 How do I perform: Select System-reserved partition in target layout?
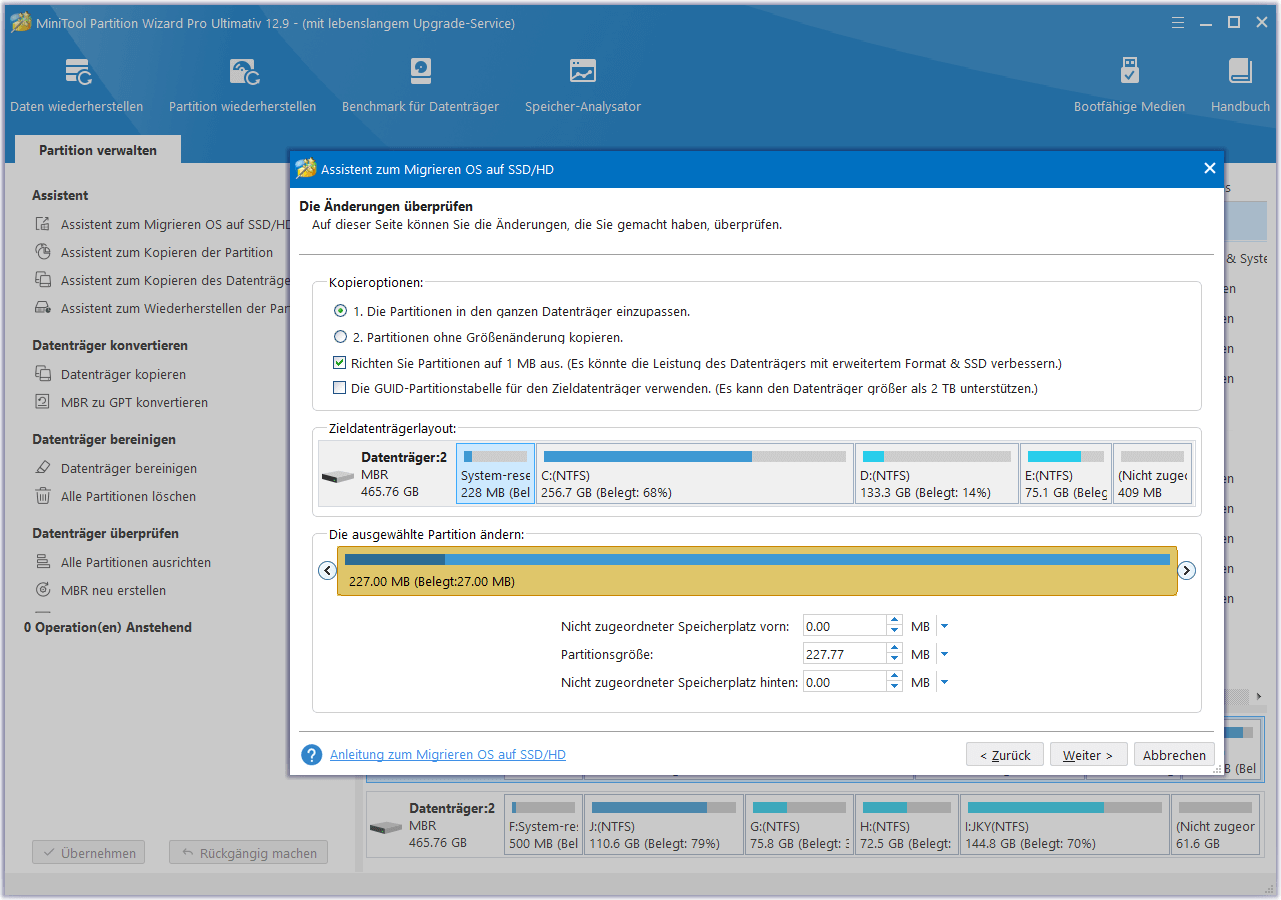click(x=496, y=474)
